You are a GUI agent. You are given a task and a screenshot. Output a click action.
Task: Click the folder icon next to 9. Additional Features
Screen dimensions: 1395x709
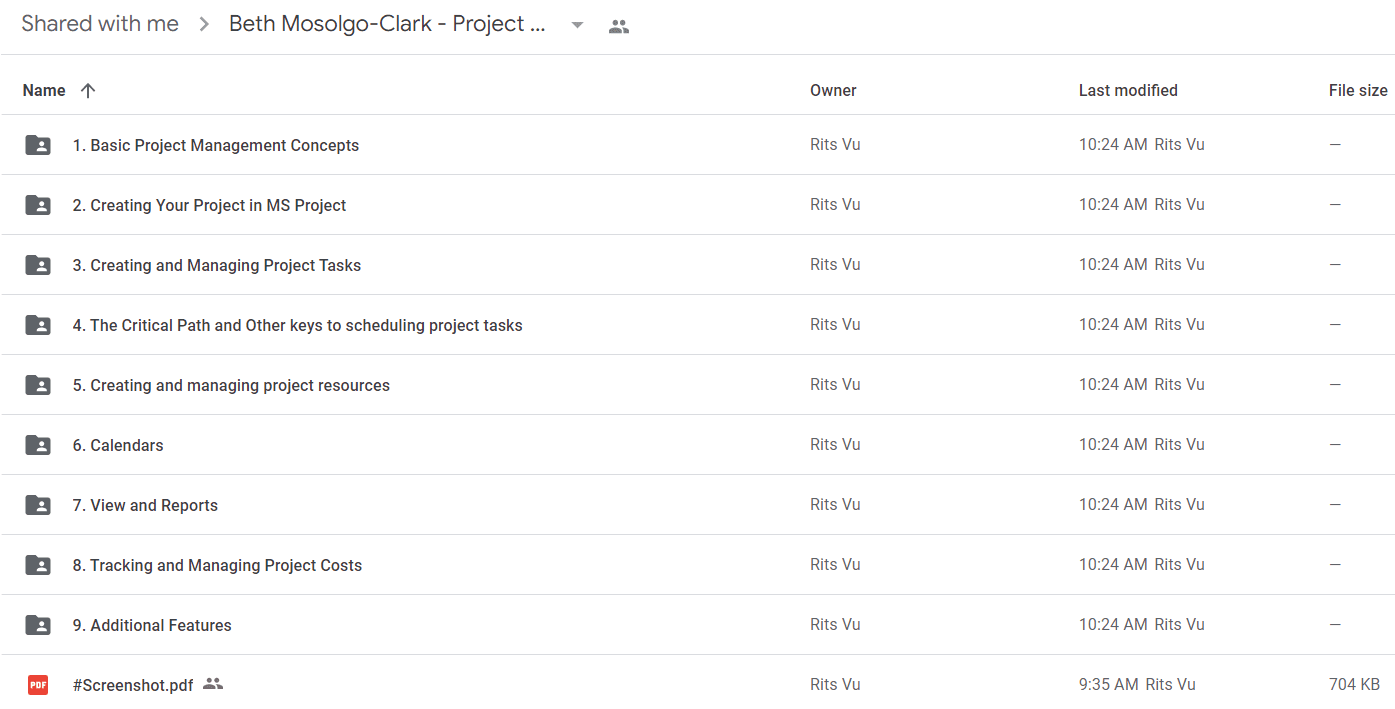pos(38,625)
